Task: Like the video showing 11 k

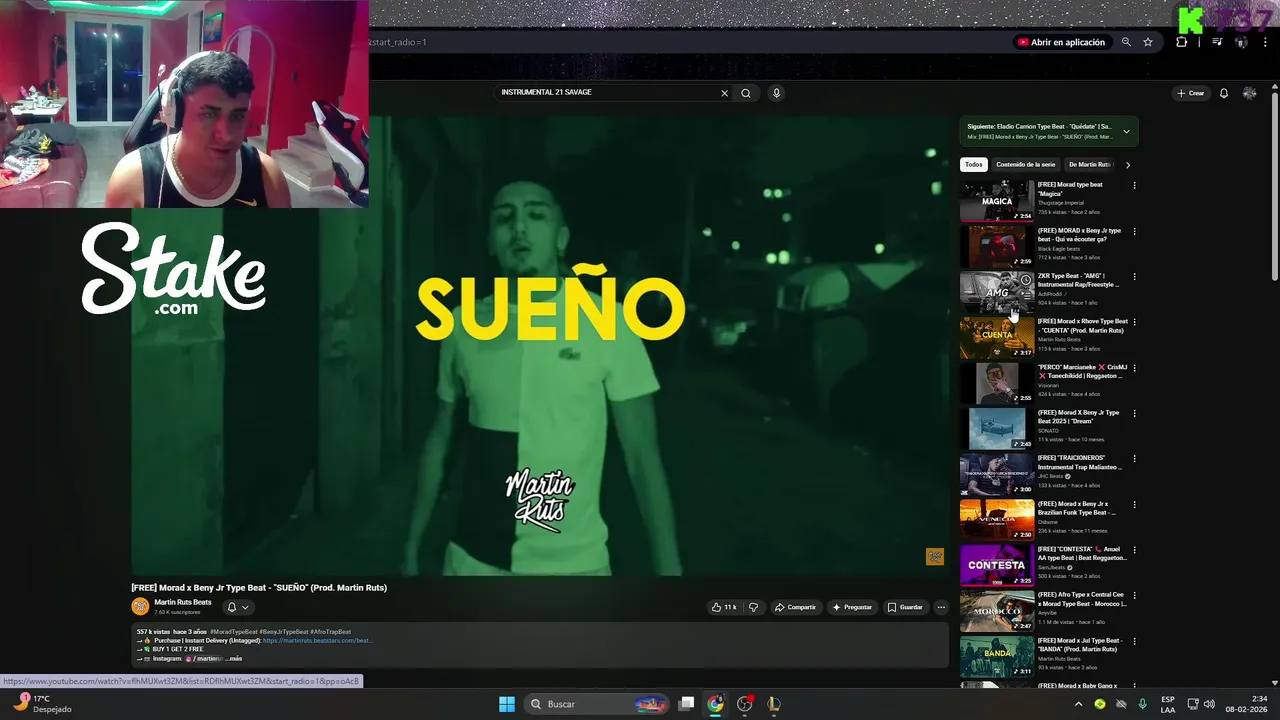Action: pos(724,607)
